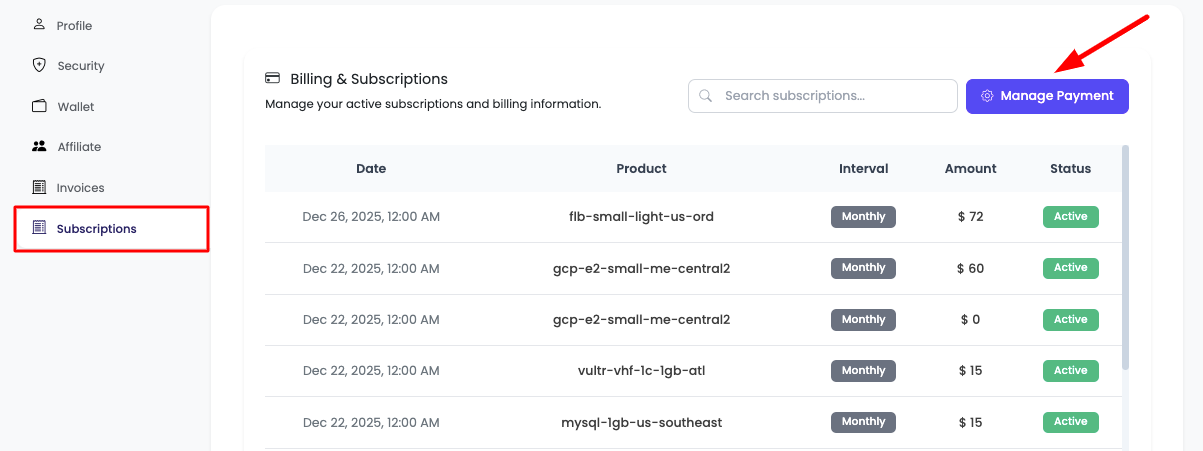Click gcp-e2-small-me-central2 in the $ 60 row
Viewport: 1203px width, 451px height.
641,268
